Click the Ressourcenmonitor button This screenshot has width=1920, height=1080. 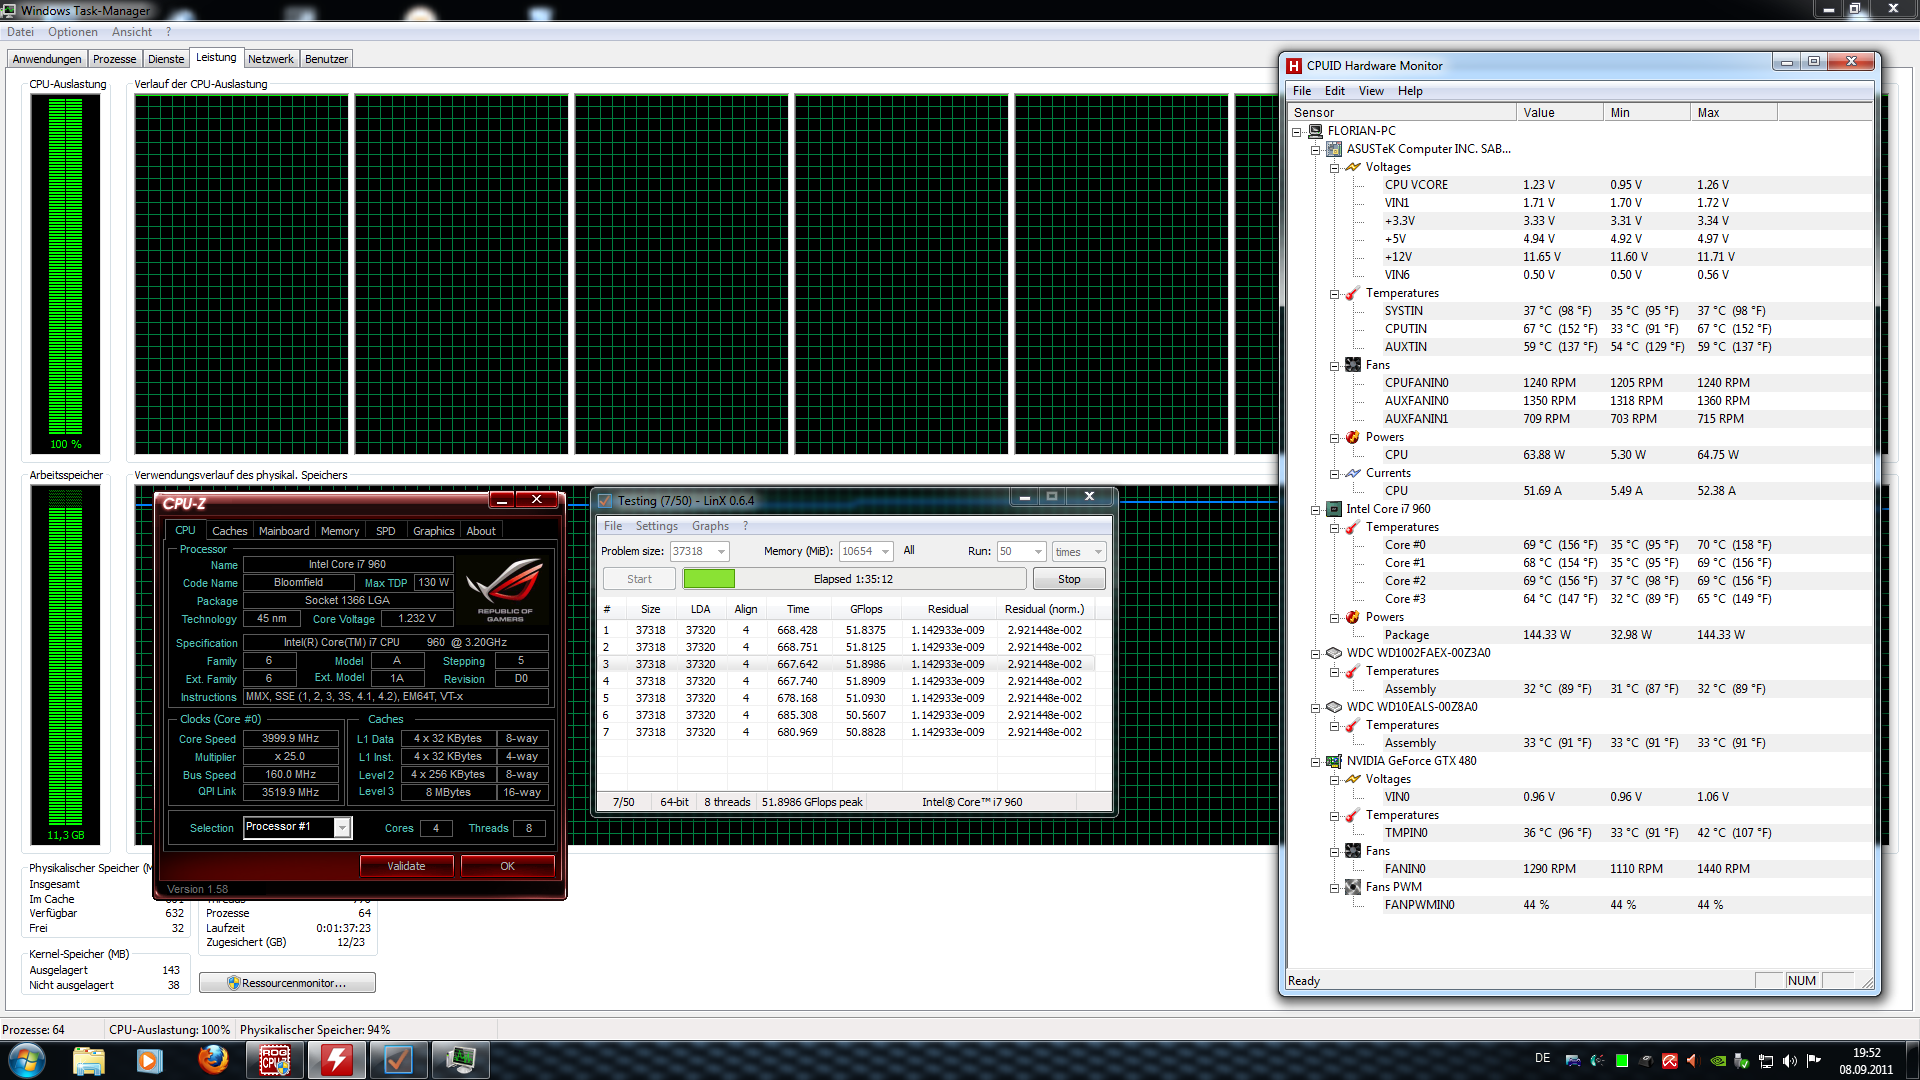(287, 983)
